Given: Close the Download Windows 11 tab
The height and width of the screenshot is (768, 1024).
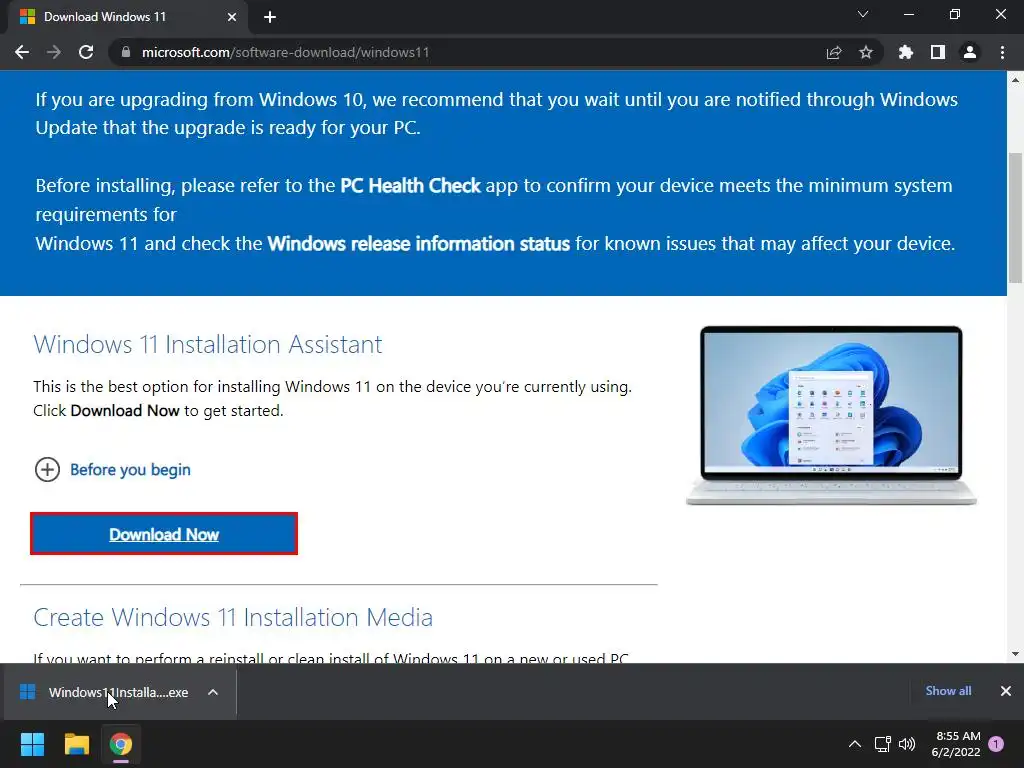Looking at the screenshot, I should (231, 17).
